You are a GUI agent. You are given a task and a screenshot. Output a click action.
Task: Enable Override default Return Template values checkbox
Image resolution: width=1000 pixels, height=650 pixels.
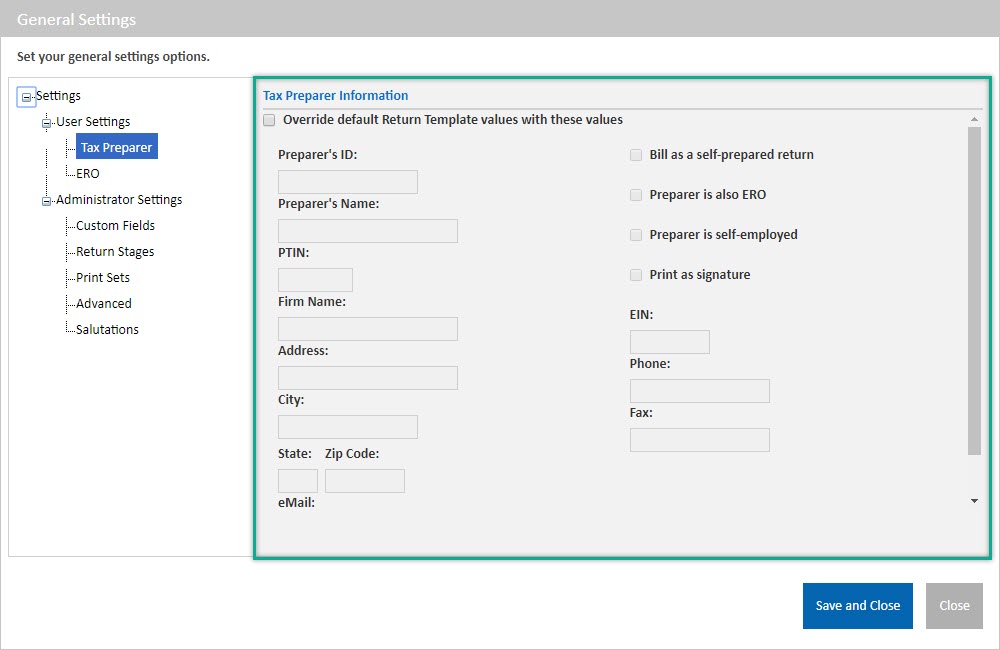[x=269, y=120]
